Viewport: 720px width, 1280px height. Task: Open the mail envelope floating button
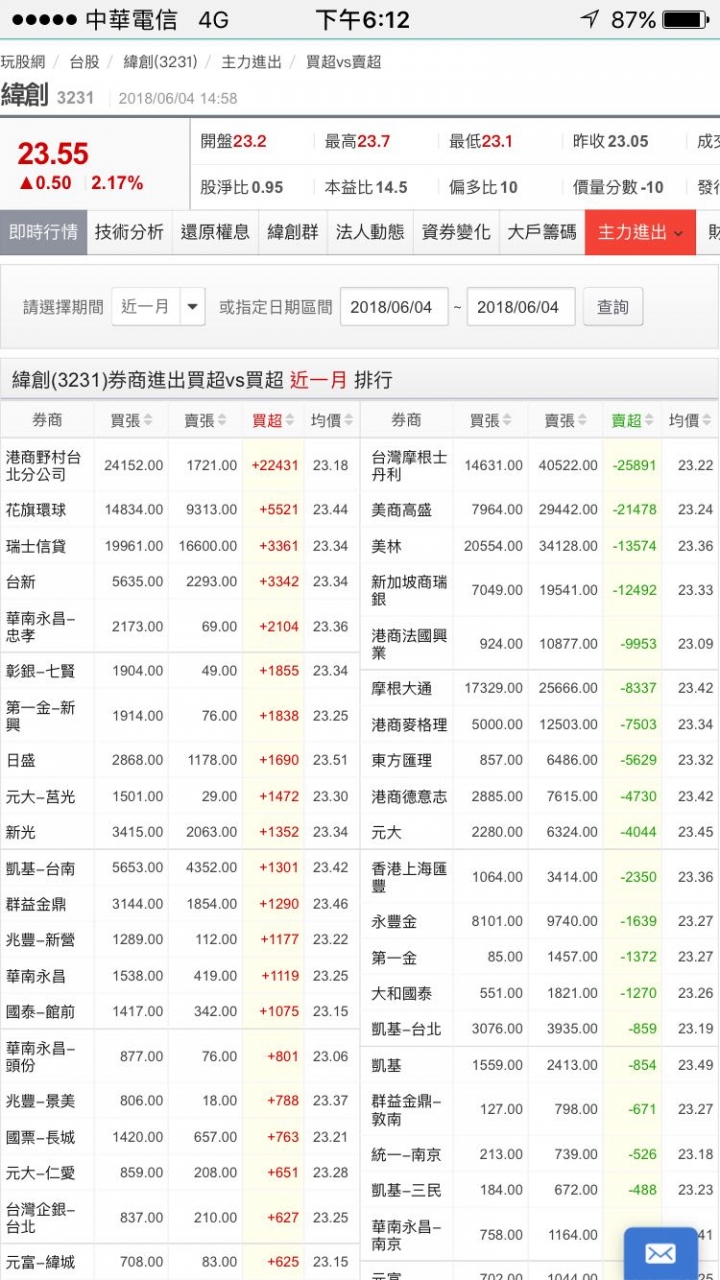pyautogui.click(x=661, y=1254)
